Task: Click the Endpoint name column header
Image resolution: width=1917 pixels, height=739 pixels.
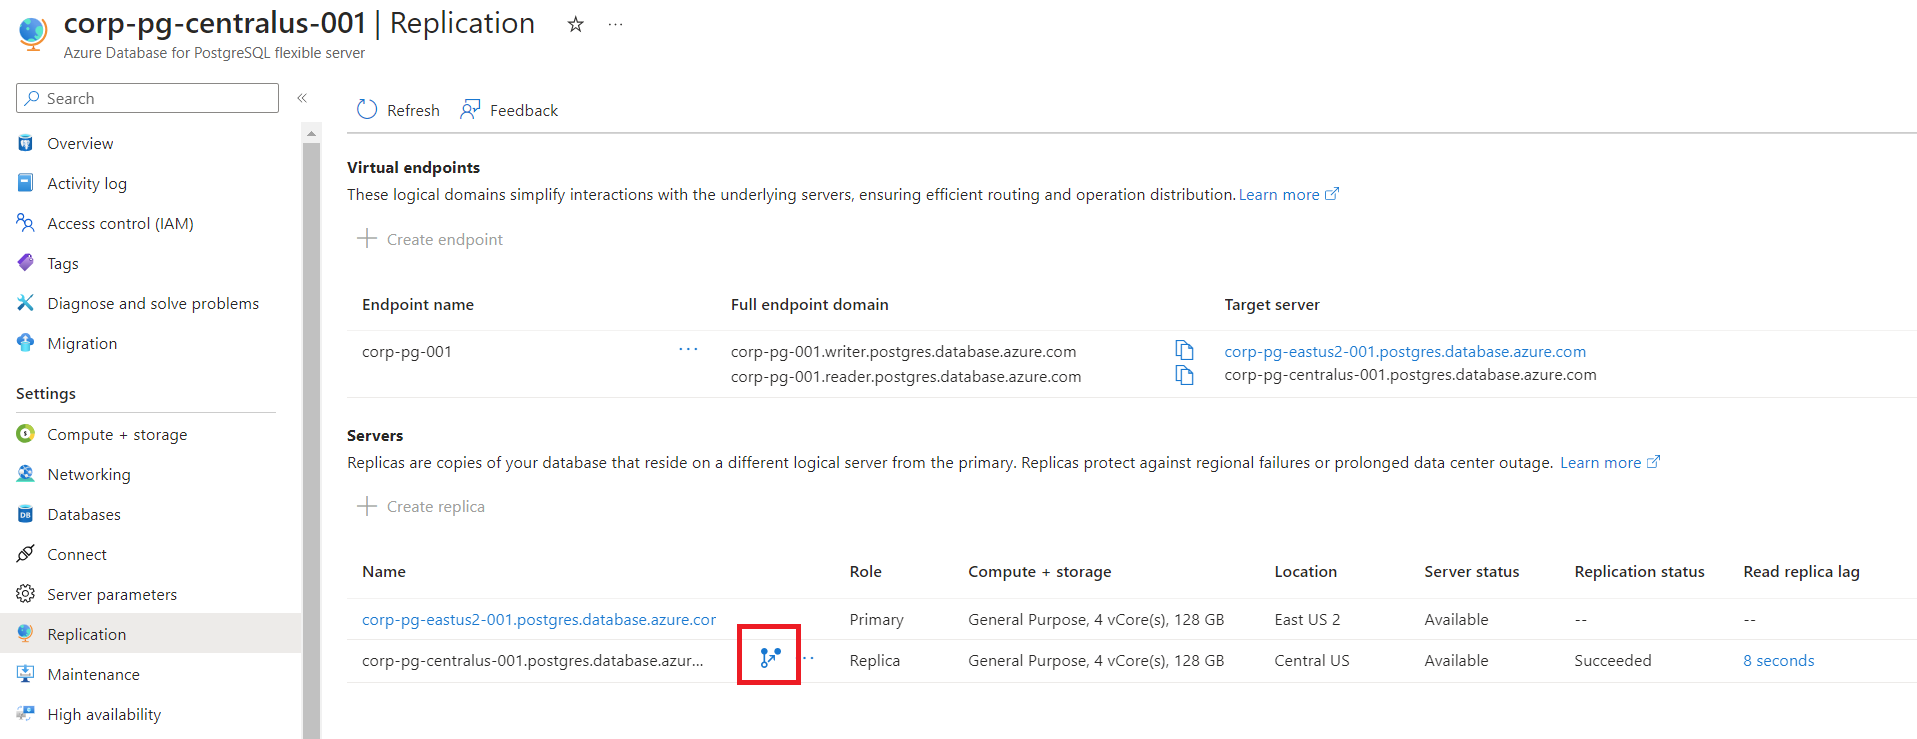Action: [418, 304]
